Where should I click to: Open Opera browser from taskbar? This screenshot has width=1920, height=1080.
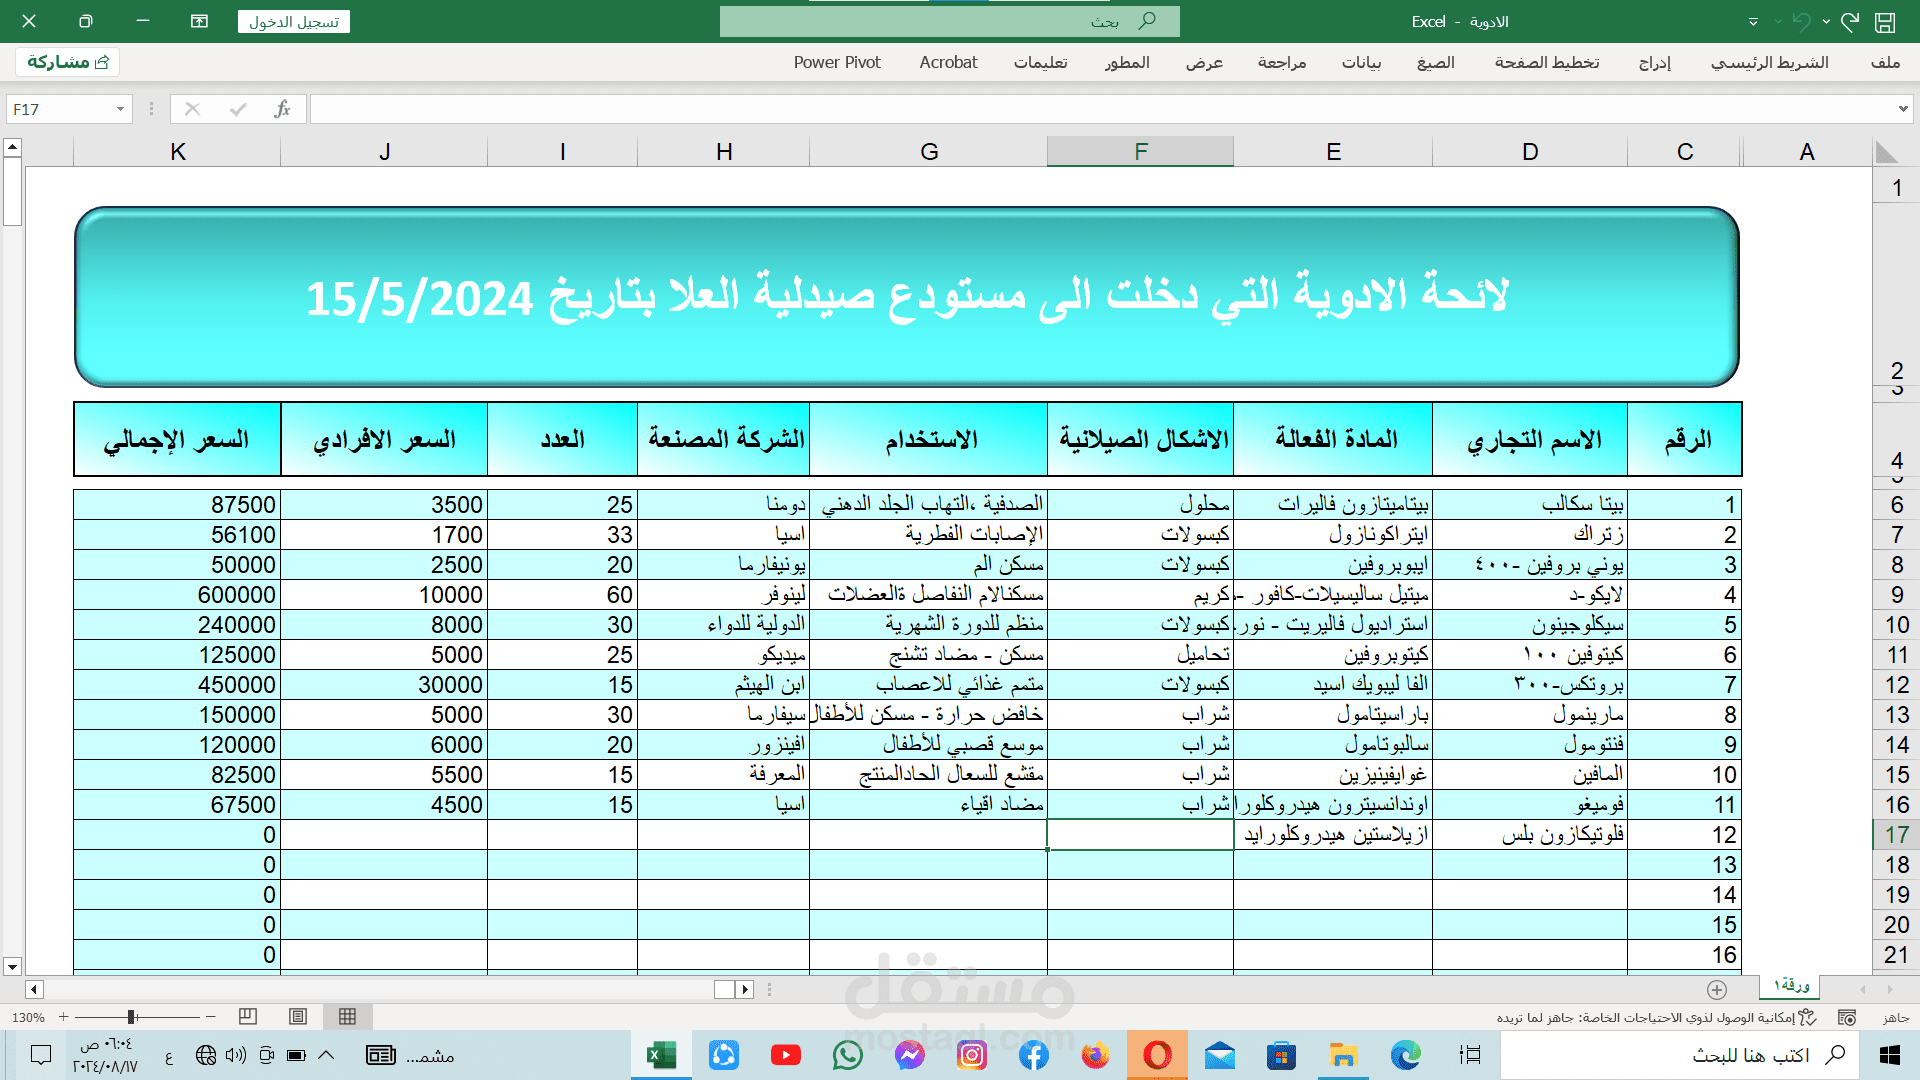tap(1157, 1055)
